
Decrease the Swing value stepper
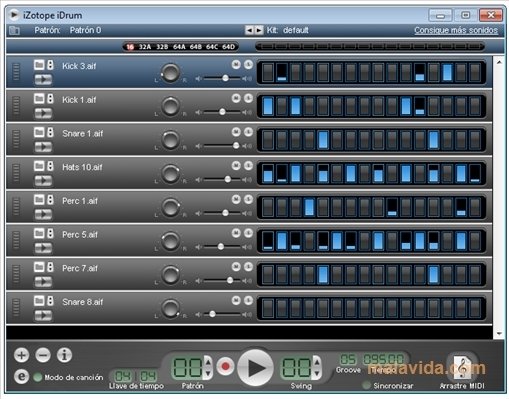click(x=317, y=373)
